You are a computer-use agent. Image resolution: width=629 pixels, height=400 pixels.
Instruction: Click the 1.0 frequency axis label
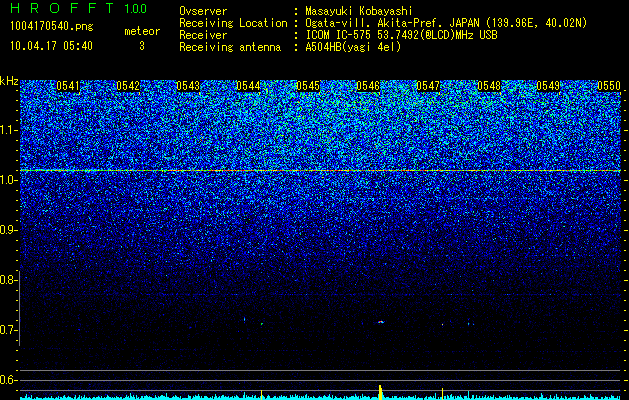coord(8,180)
